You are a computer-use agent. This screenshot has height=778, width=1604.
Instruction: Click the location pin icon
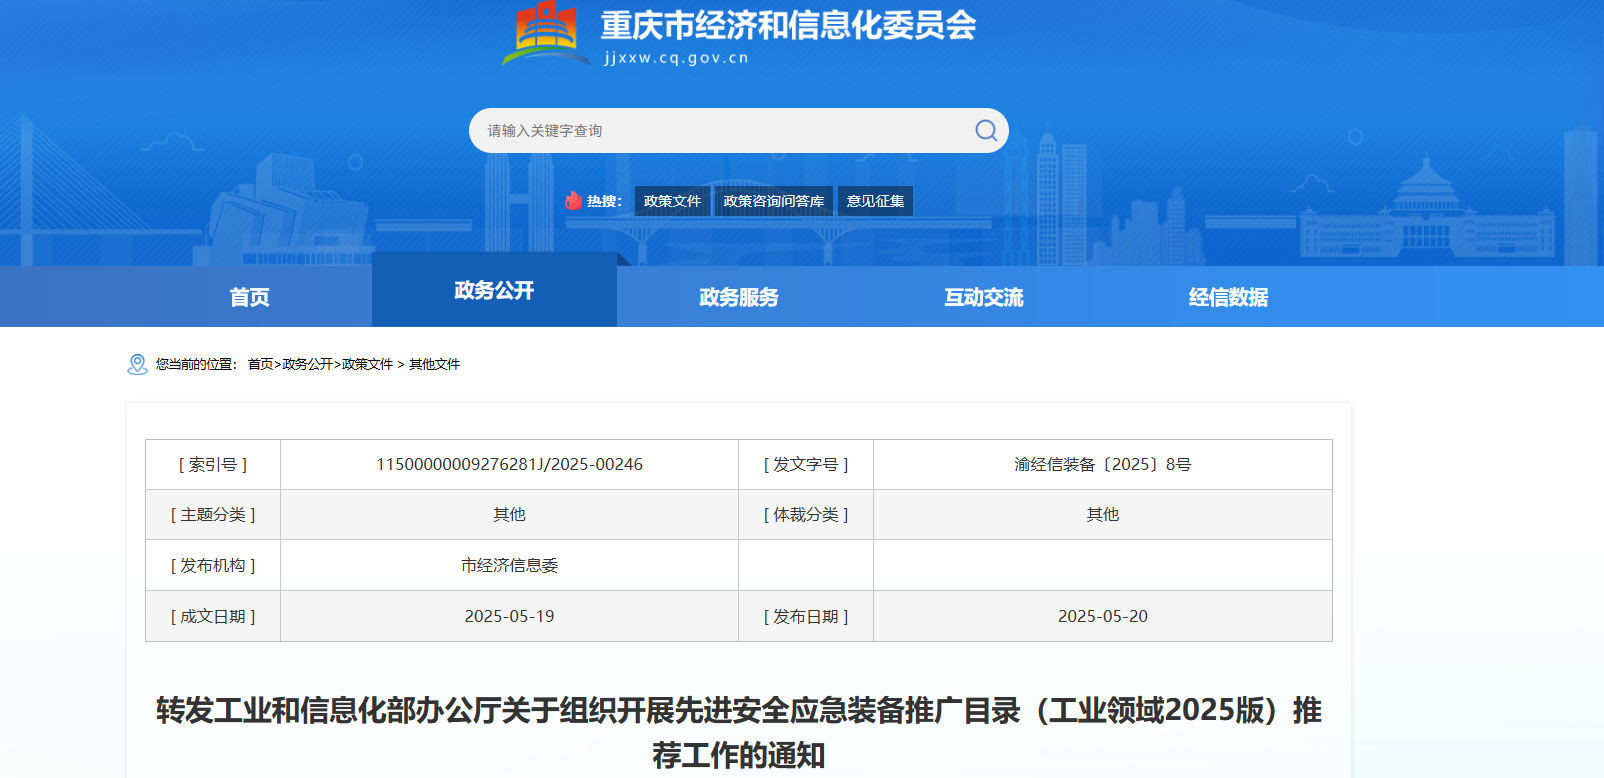pos(137,365)
